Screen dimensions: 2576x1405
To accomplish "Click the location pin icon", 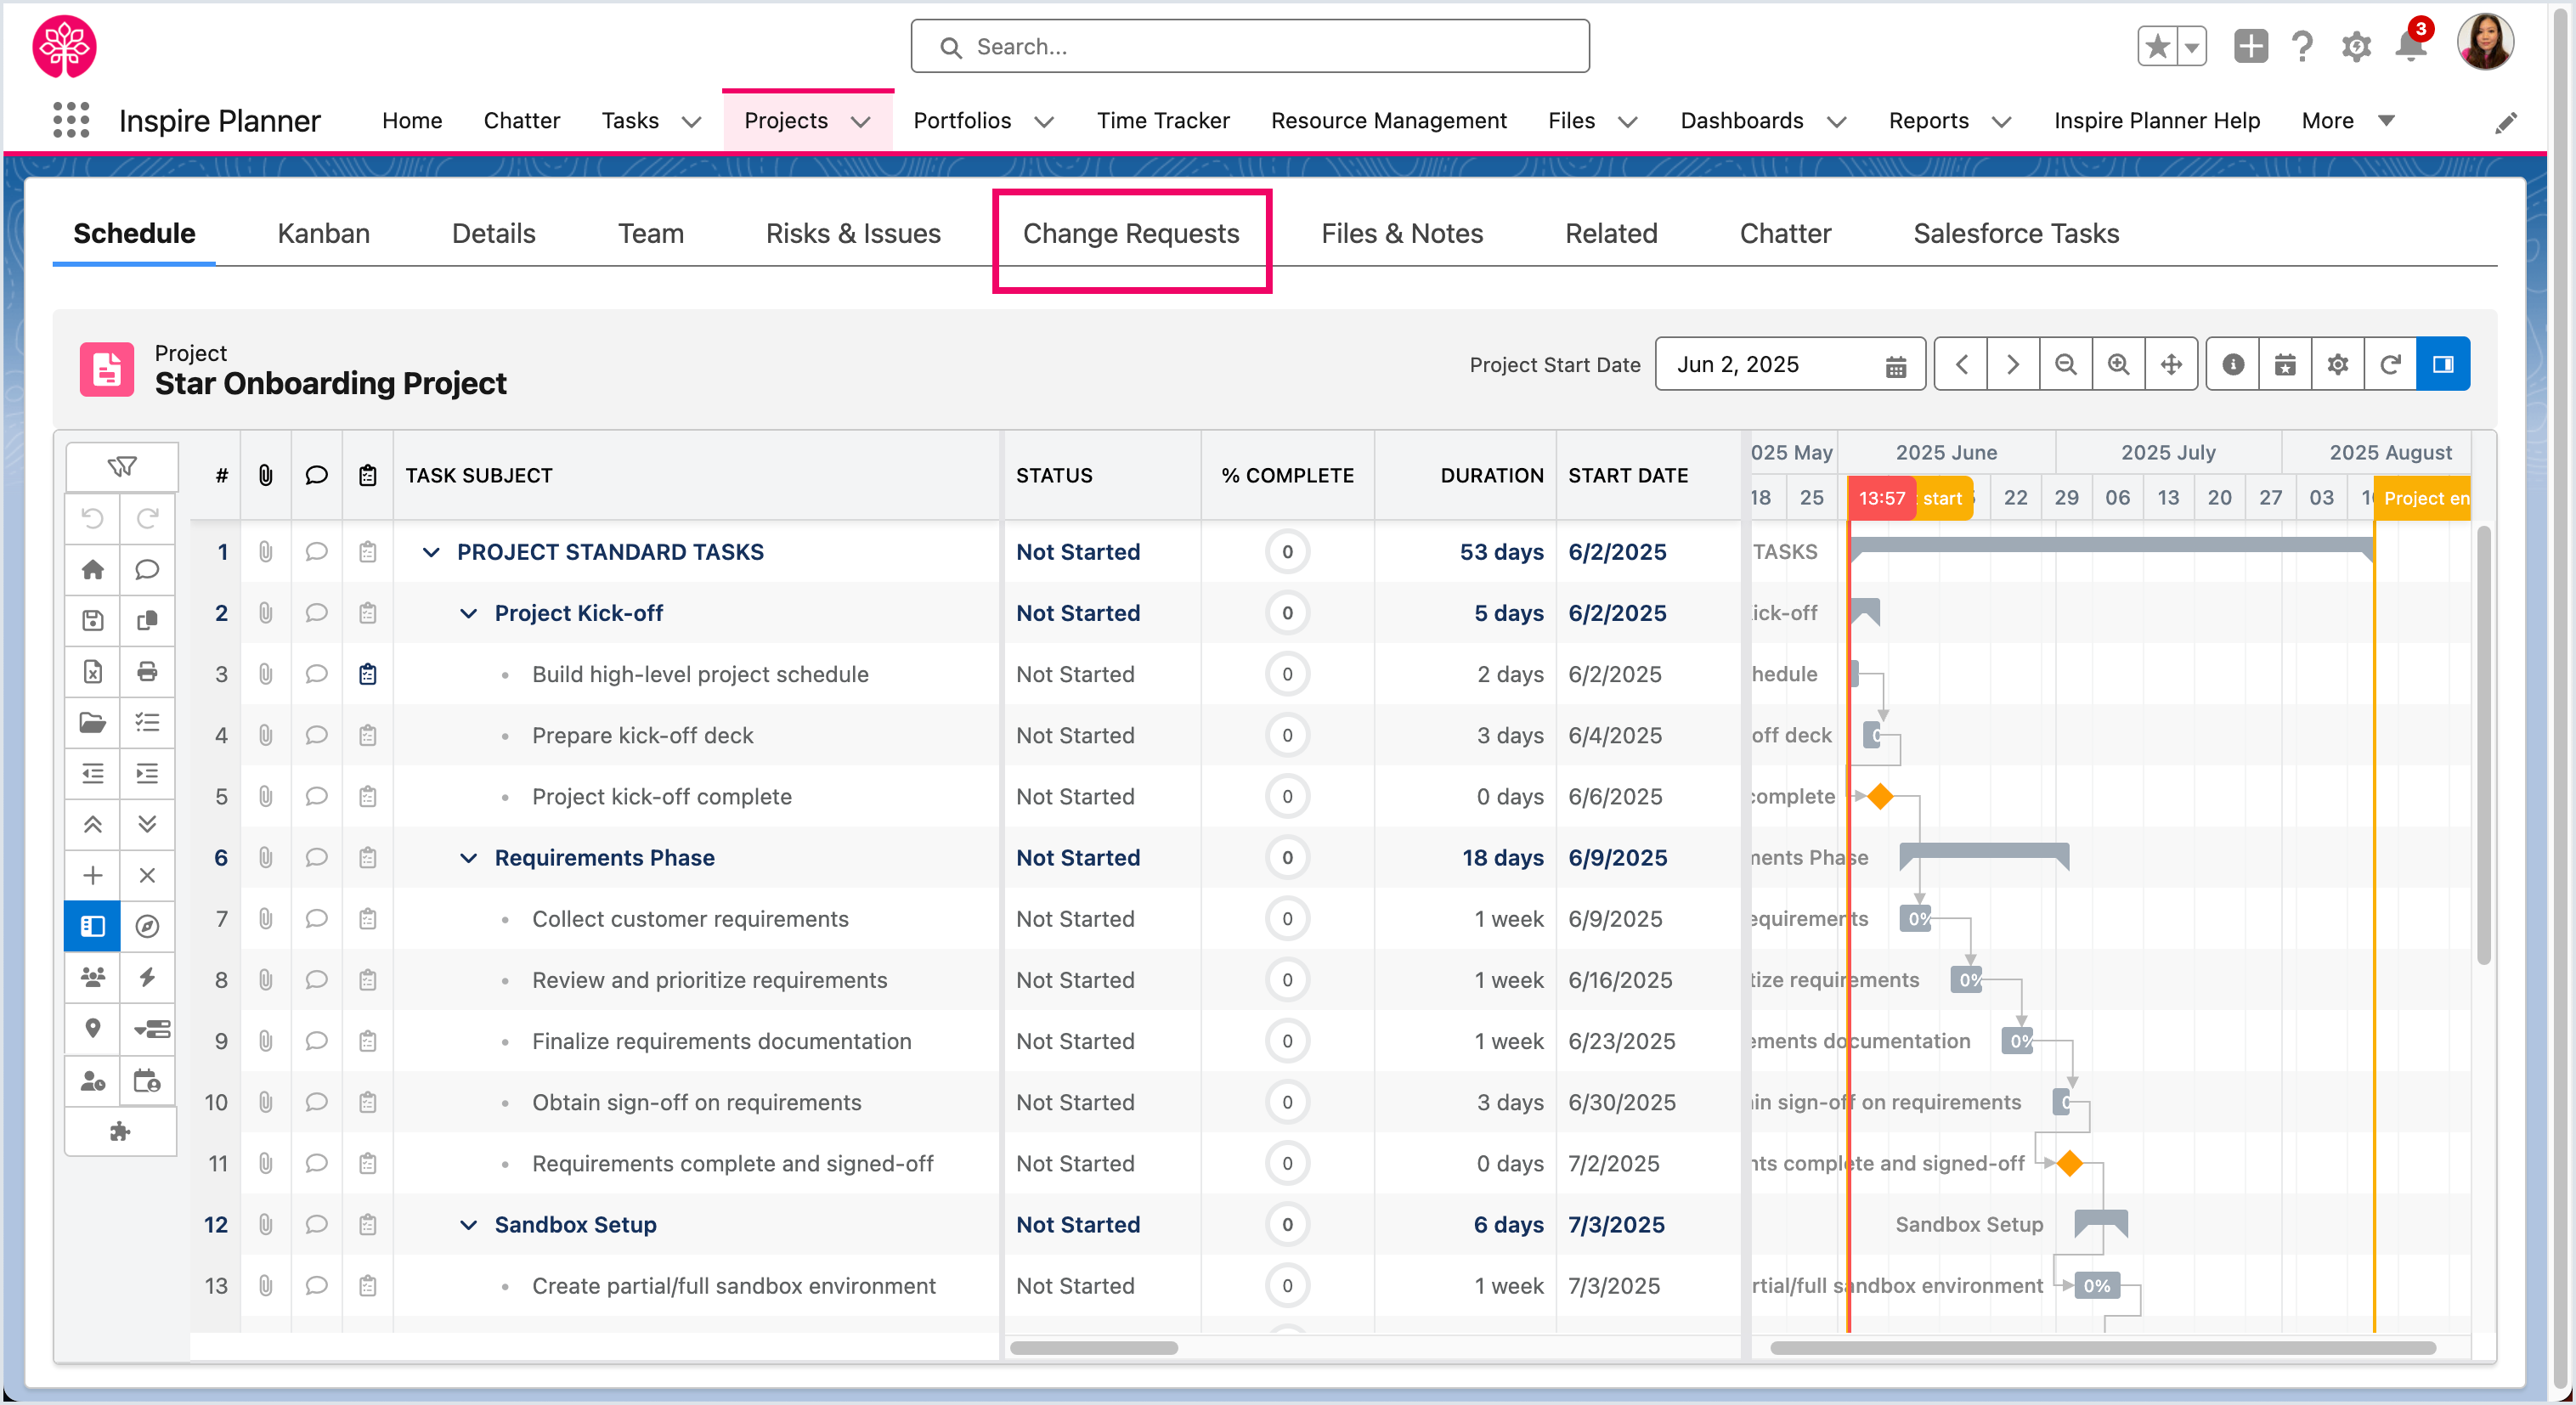I will [x=93, y=1028].
